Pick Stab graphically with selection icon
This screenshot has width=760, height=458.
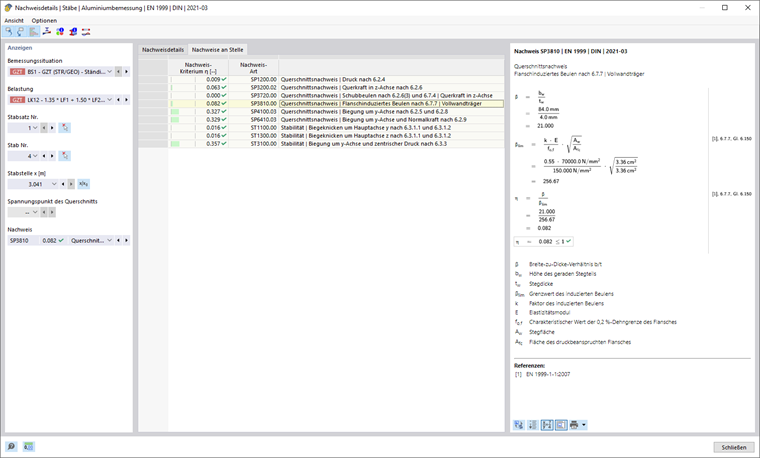pyautogui.click(x=65, y=156)
